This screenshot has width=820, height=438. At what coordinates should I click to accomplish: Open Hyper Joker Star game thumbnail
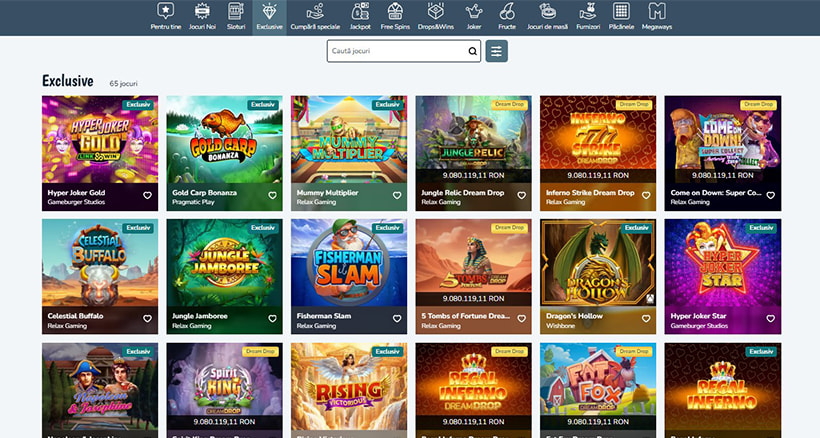tap(723, 262)
